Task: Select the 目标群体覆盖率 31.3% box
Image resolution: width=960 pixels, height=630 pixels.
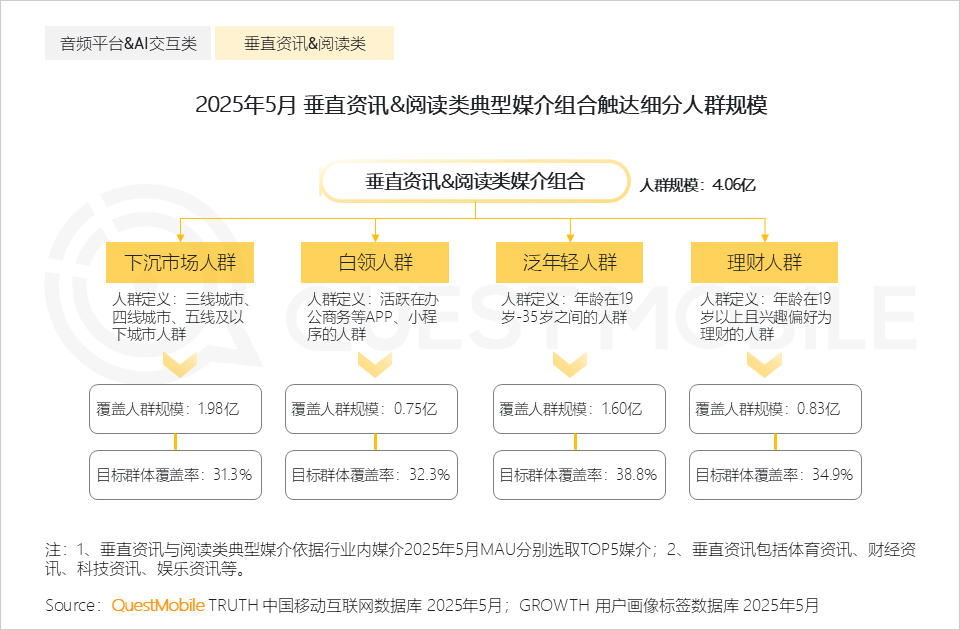Action: tap(175, 475)
